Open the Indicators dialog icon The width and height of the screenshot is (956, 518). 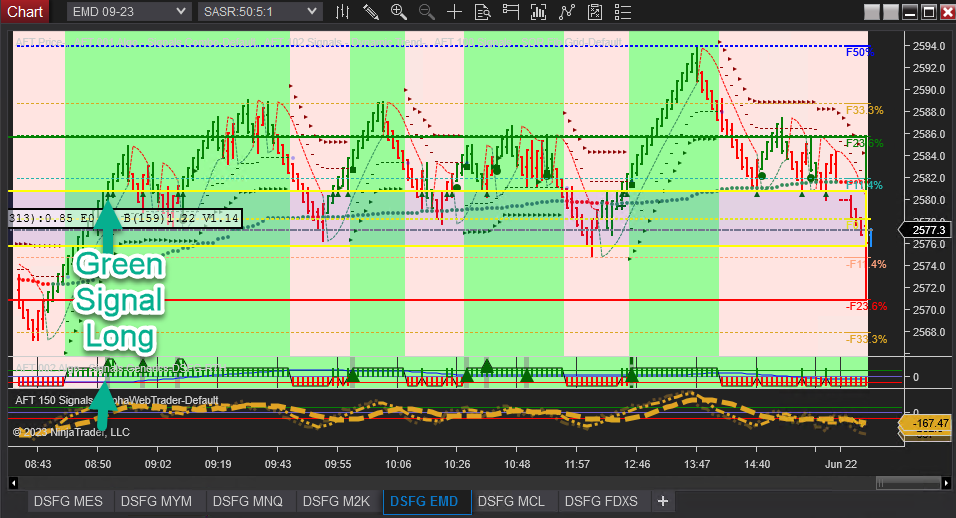(538, 12)
